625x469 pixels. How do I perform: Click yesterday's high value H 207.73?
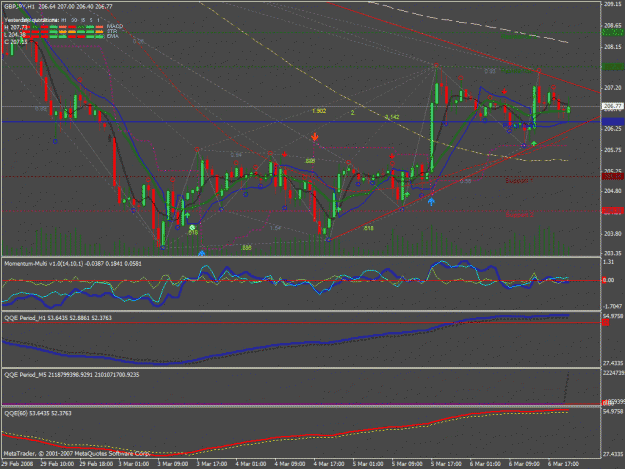coord(16,27)
